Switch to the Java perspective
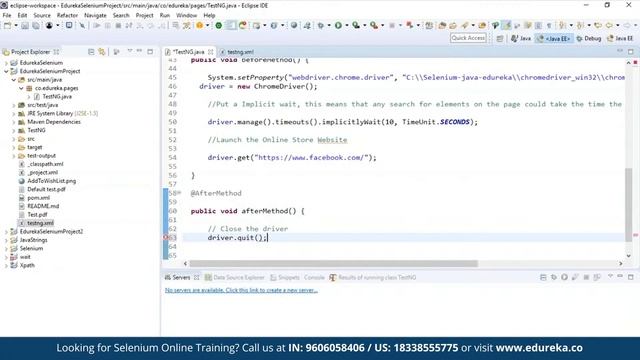Image resolution: width=640 pixels, height=360 pixels. click(521, 38)
